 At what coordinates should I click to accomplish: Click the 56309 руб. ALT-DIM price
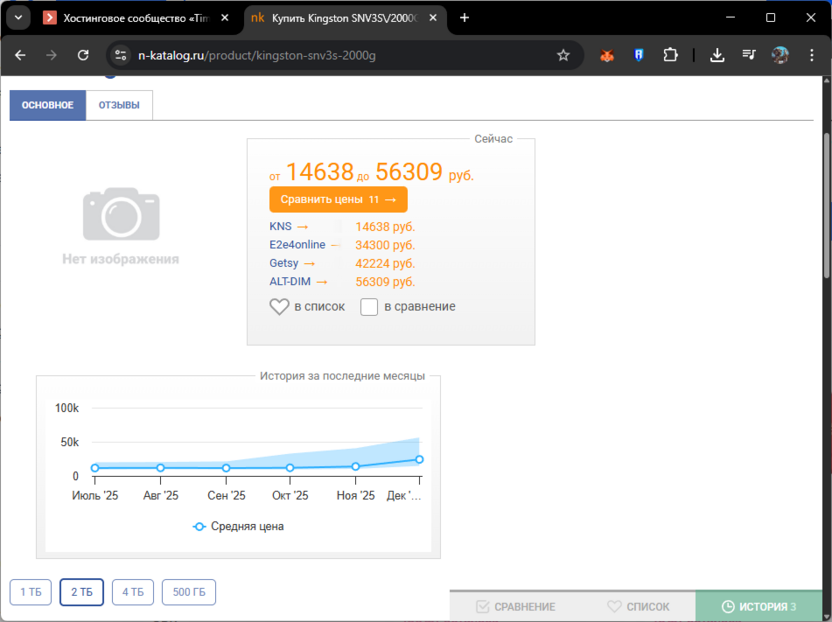pos(385,281)
